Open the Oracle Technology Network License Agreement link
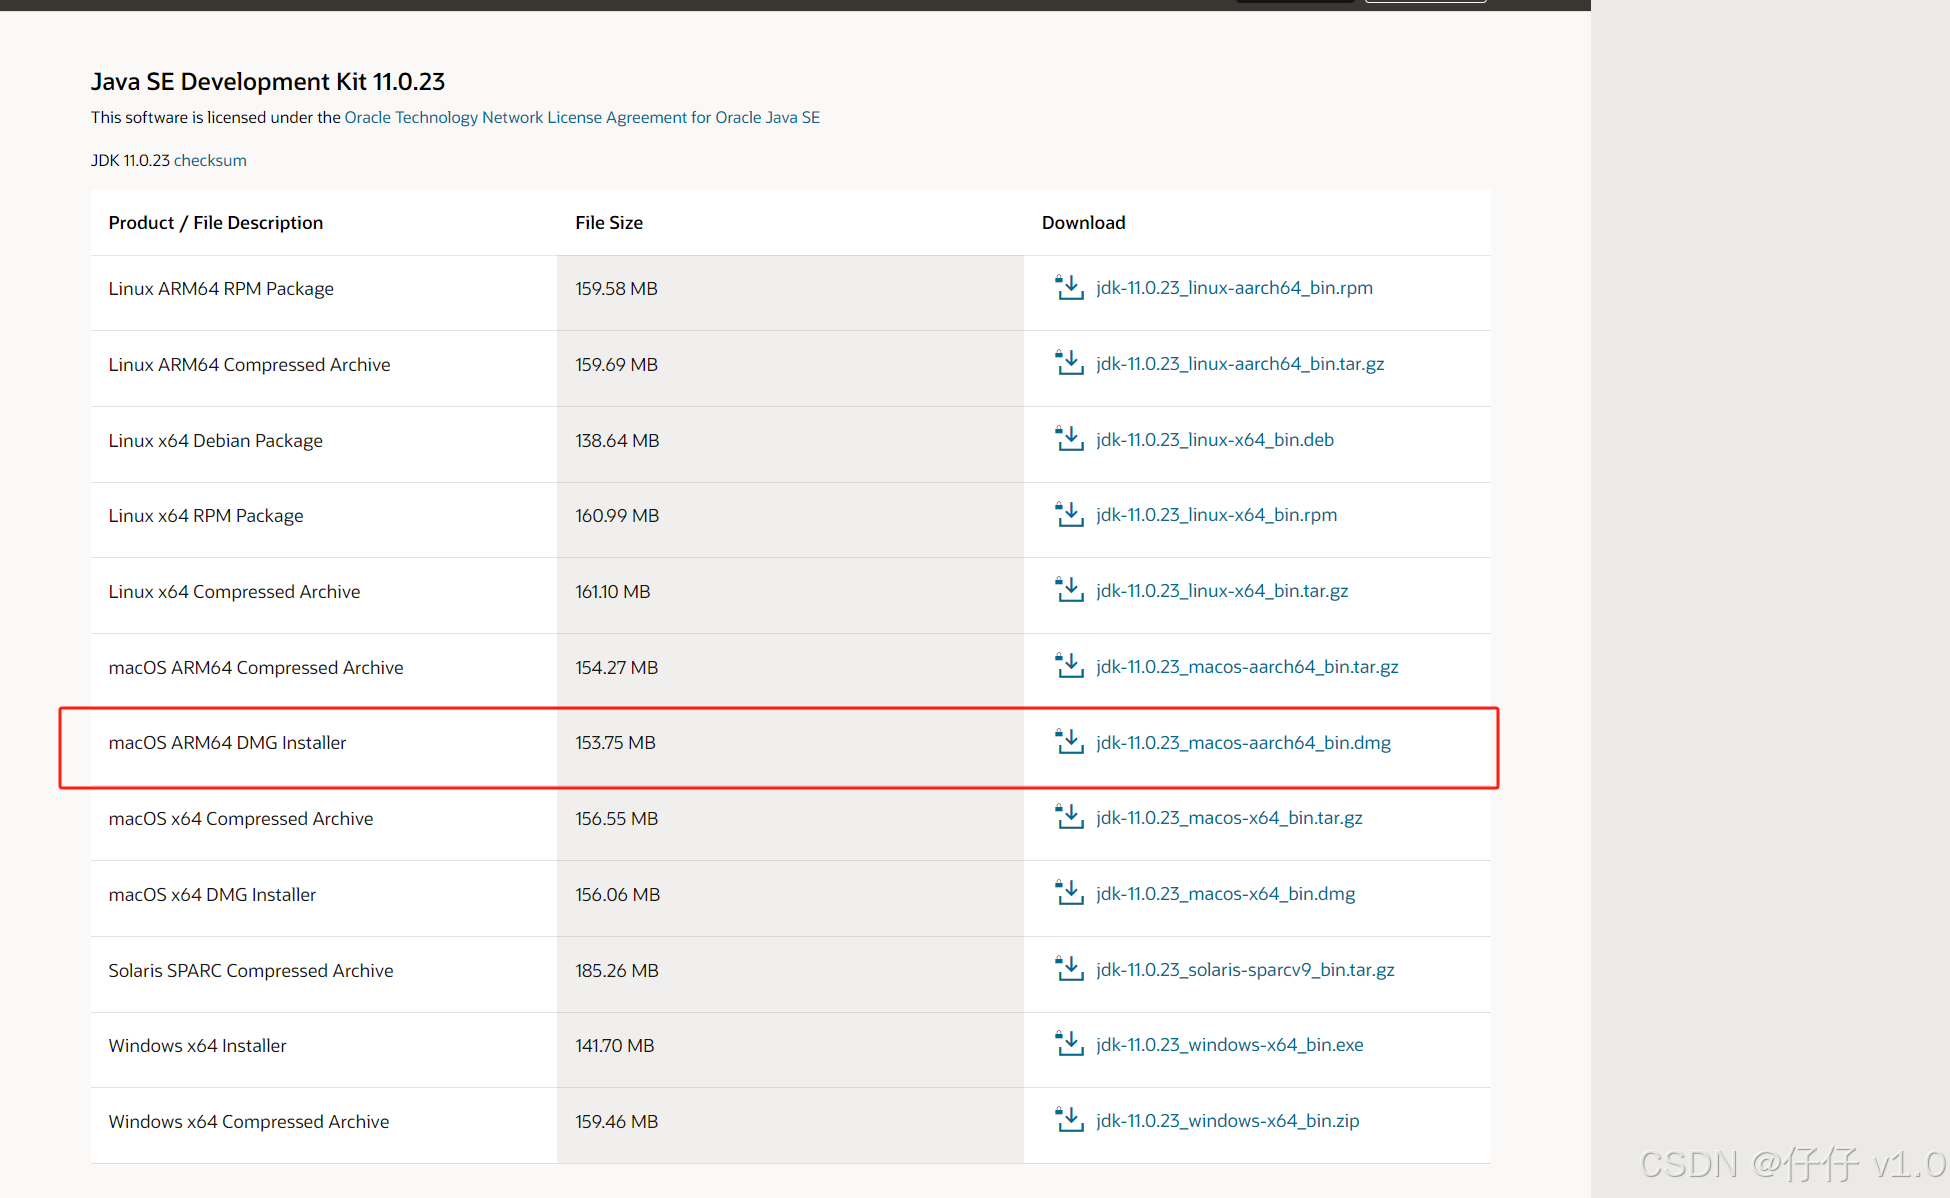1950x1198 pixels. coord(582,117)
